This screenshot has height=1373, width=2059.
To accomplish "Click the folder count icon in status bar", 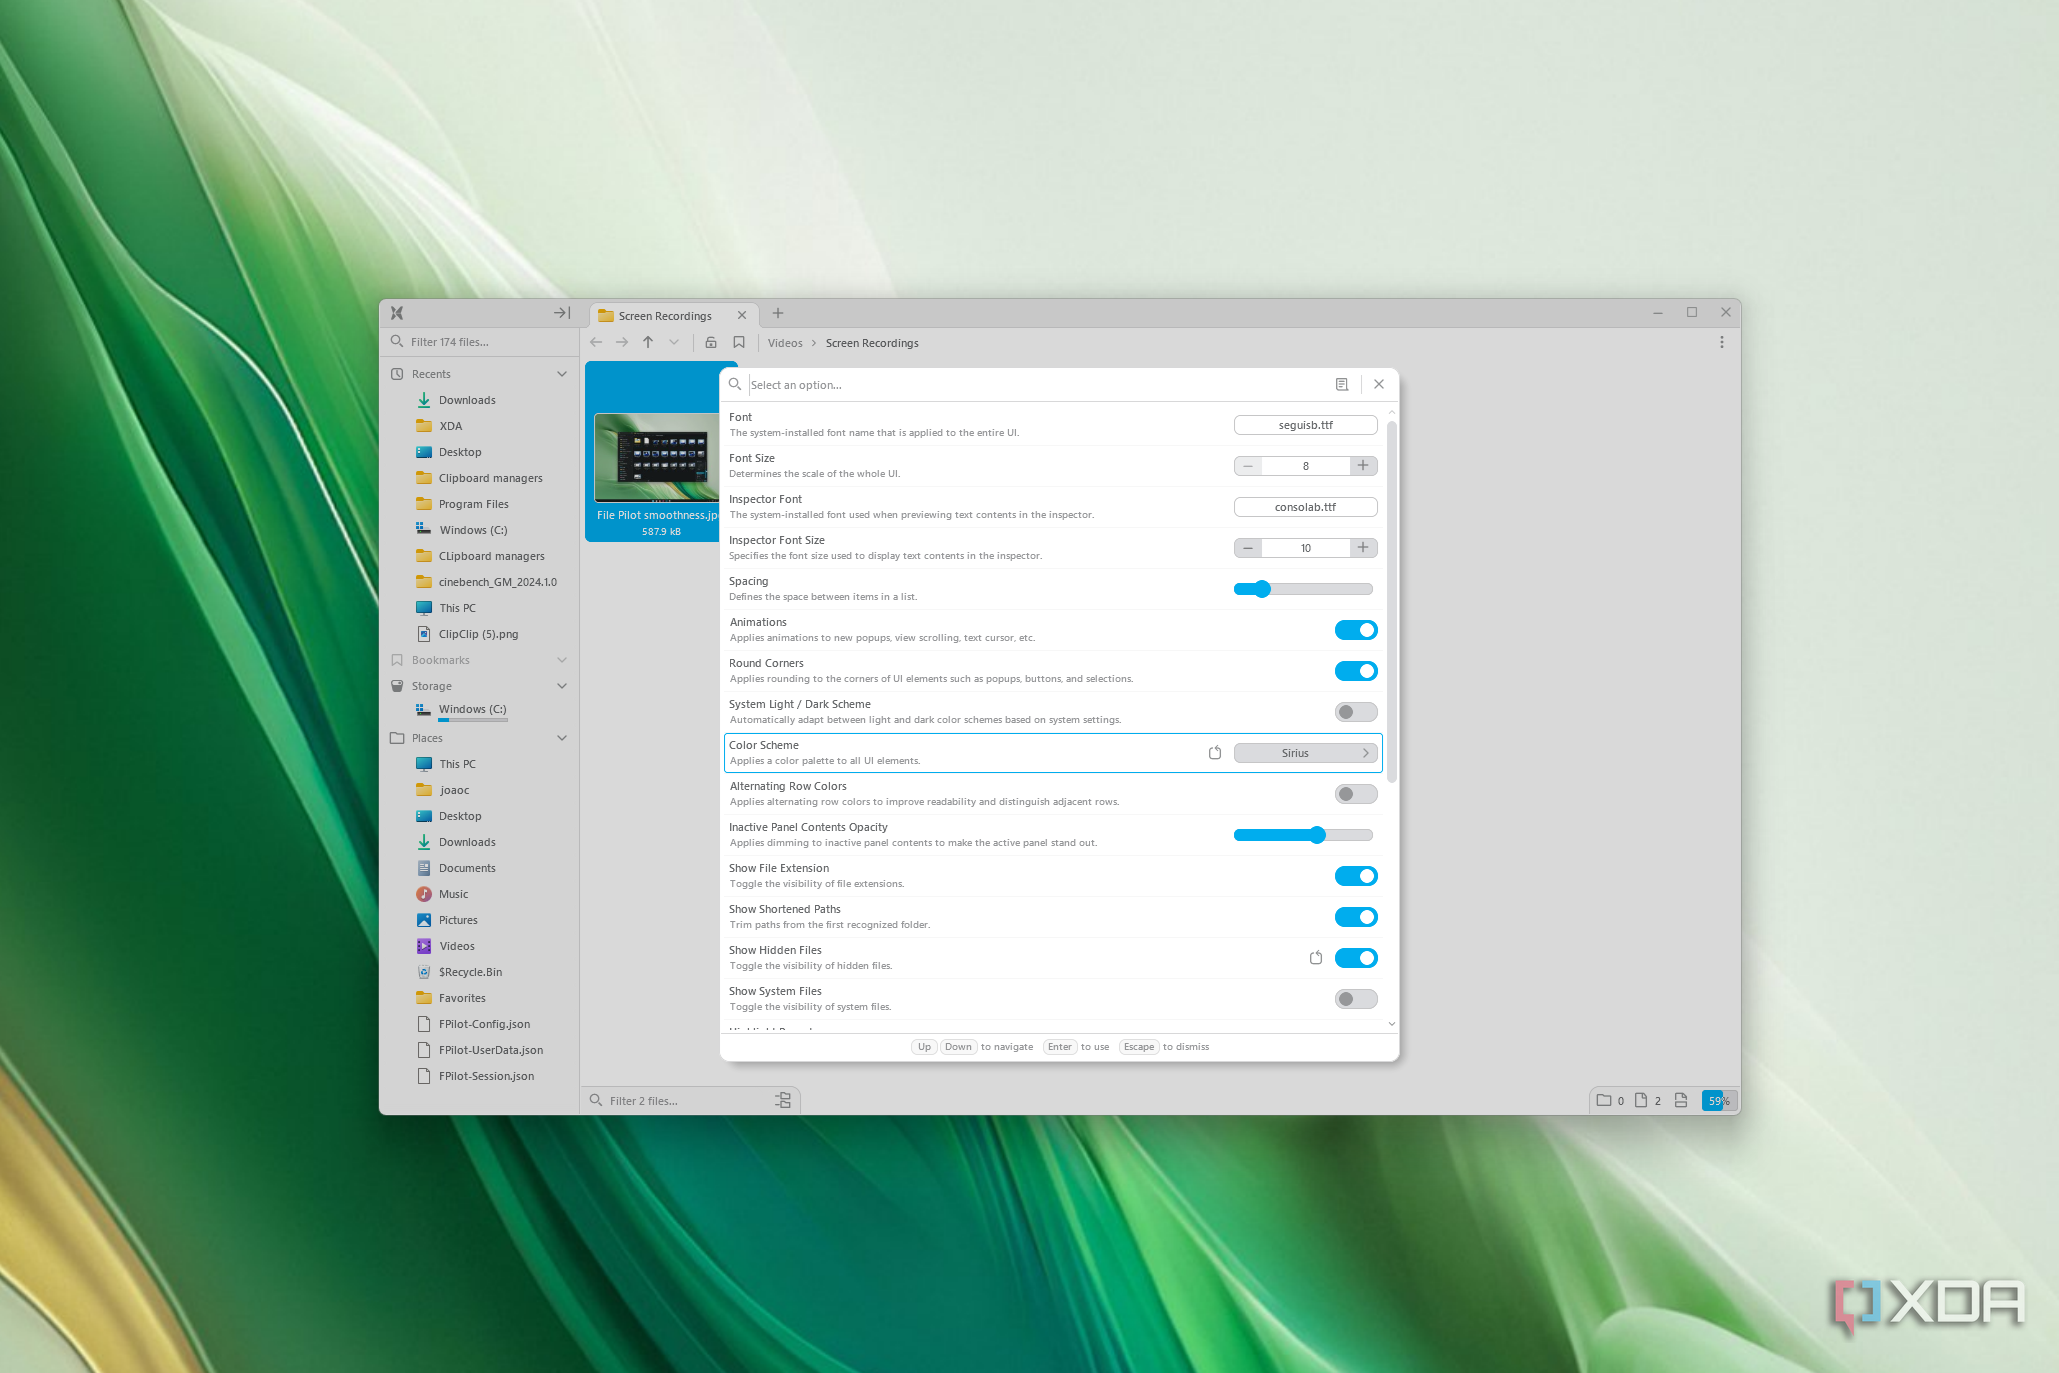I will click(1604, 1100).
